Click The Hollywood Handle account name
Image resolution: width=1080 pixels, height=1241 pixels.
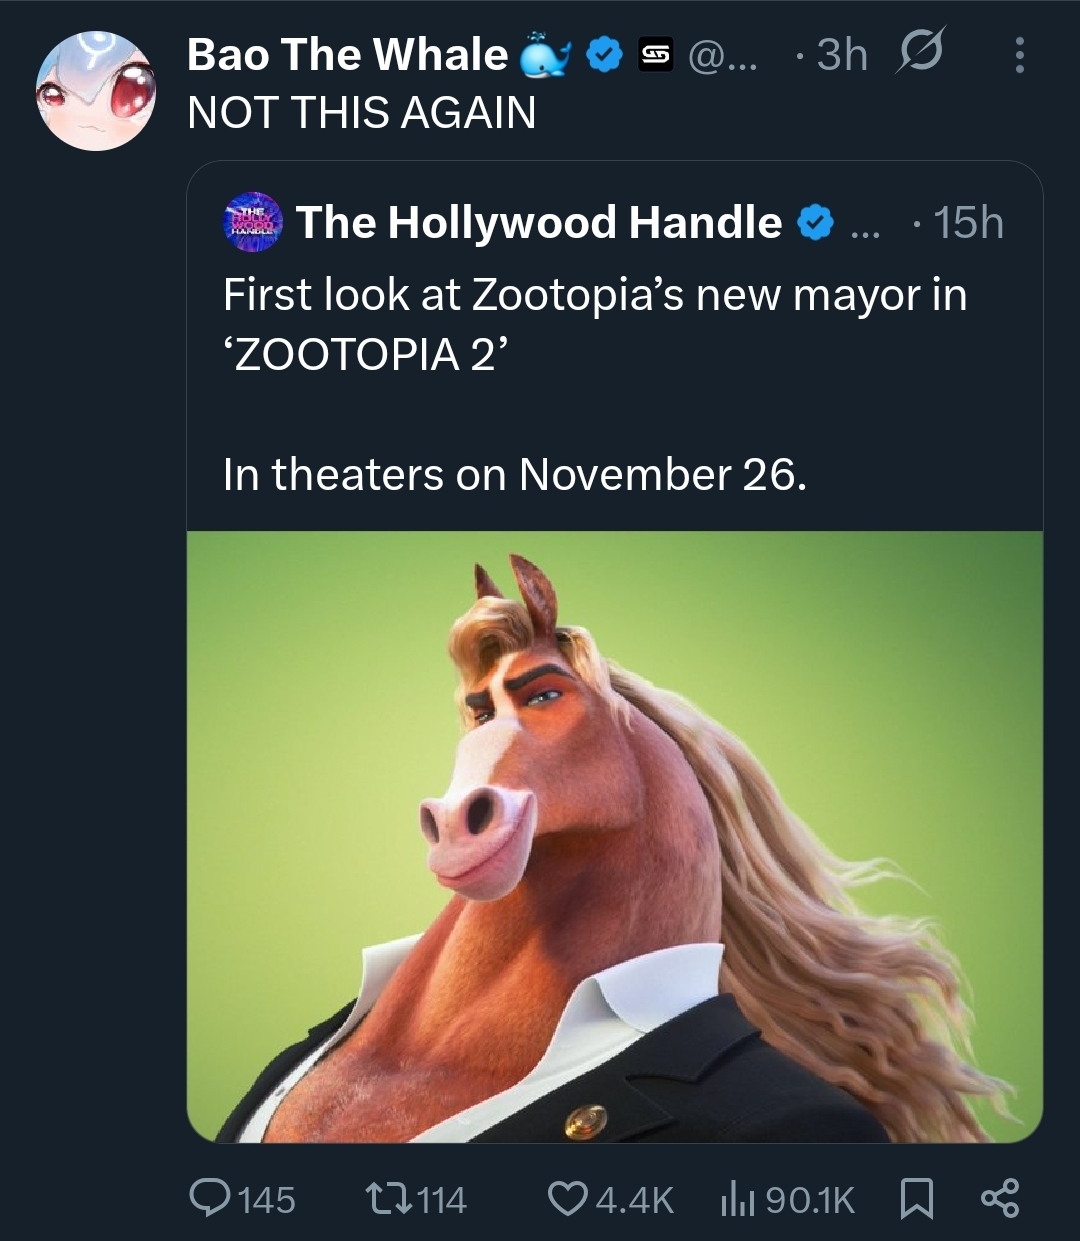point(538,223)
